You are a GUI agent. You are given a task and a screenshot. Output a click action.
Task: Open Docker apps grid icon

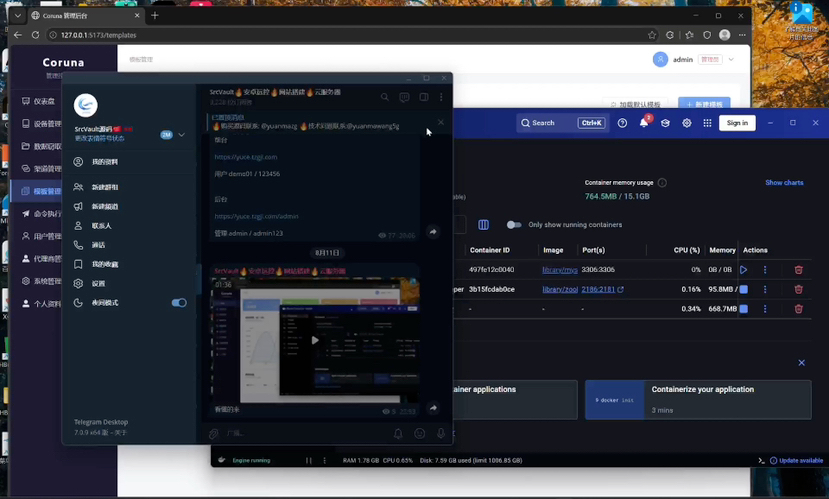pos(707,123)
